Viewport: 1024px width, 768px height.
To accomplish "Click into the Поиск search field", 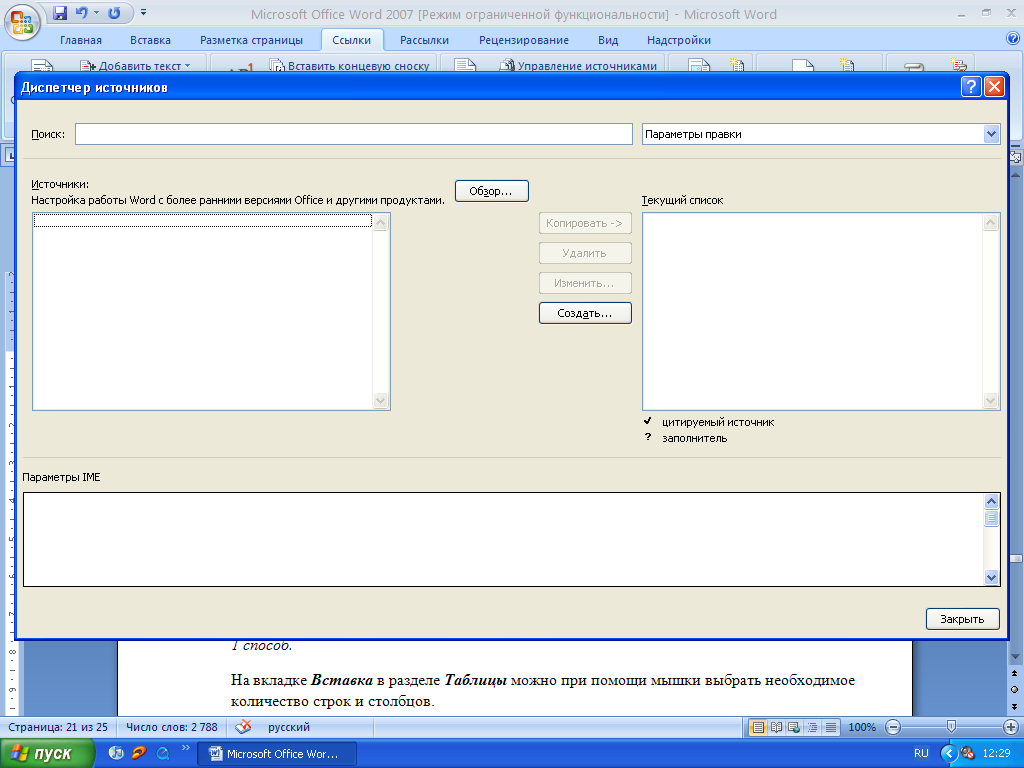I will [354, 134].
